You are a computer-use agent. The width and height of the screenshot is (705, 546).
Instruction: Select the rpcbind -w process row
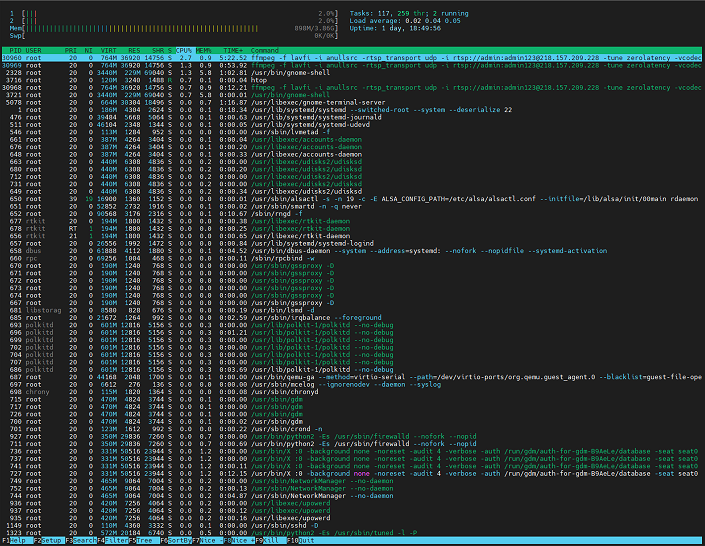[x=352, y=258]
